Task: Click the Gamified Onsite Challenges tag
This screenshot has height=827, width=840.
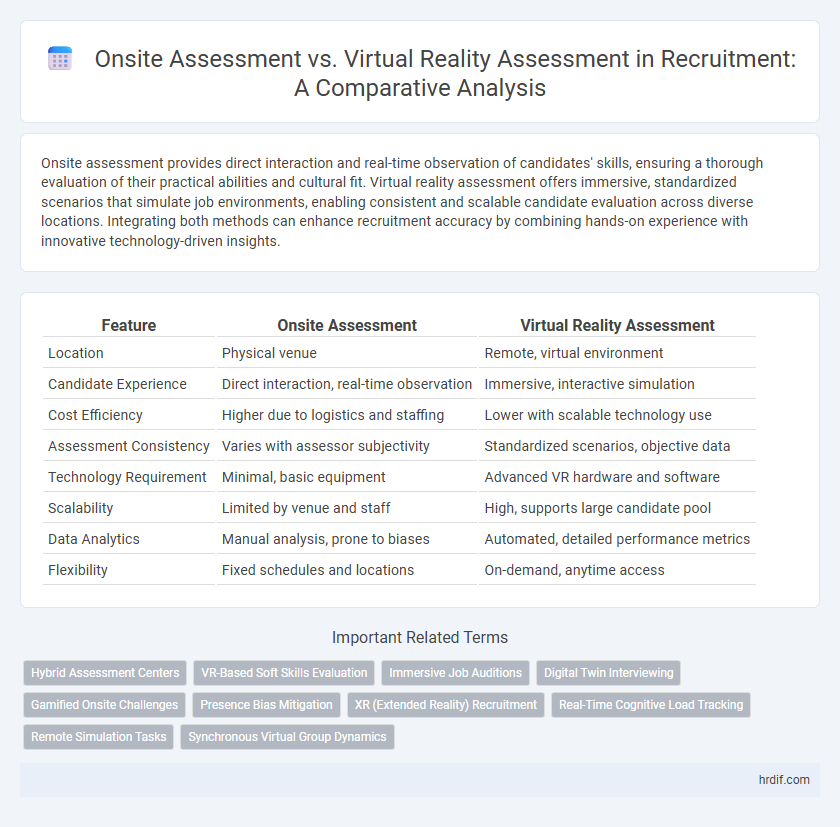Action: [x=104, y=705]
